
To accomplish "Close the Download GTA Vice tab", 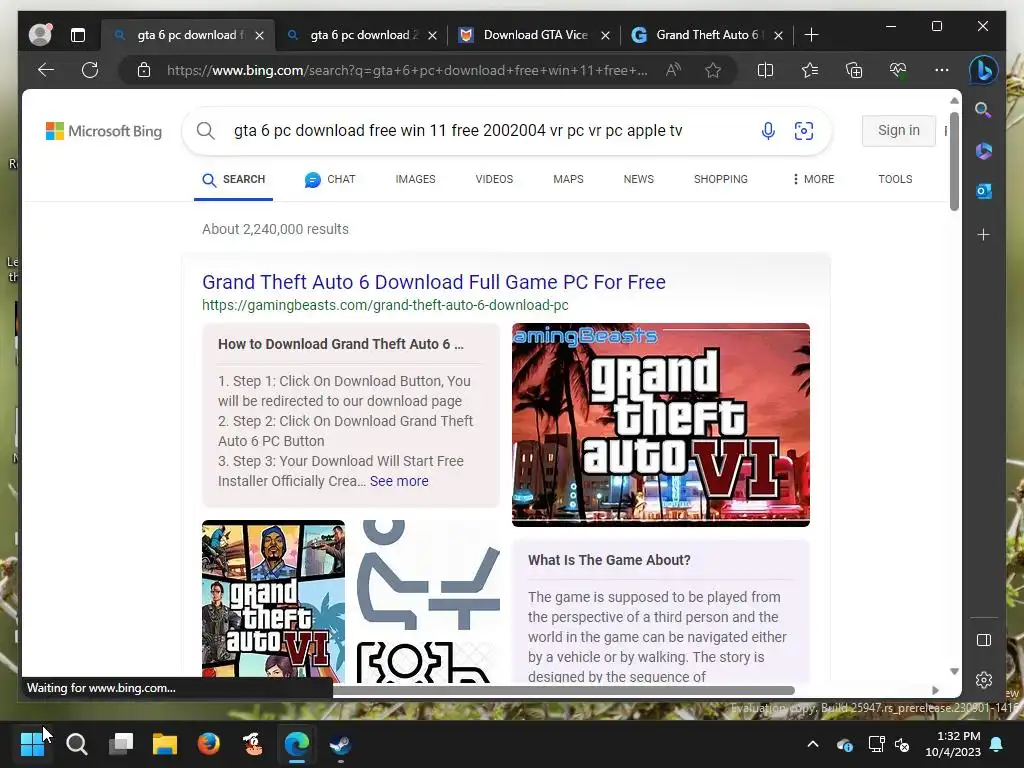I will tap(605, 35).
